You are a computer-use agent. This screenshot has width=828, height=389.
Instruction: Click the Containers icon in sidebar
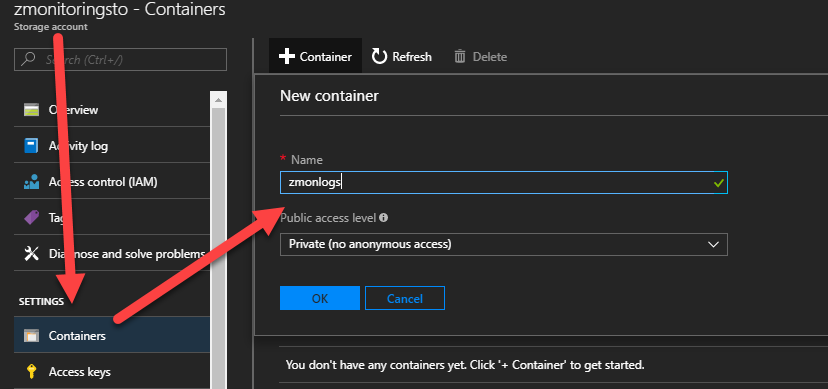click(x=32, y=335)
